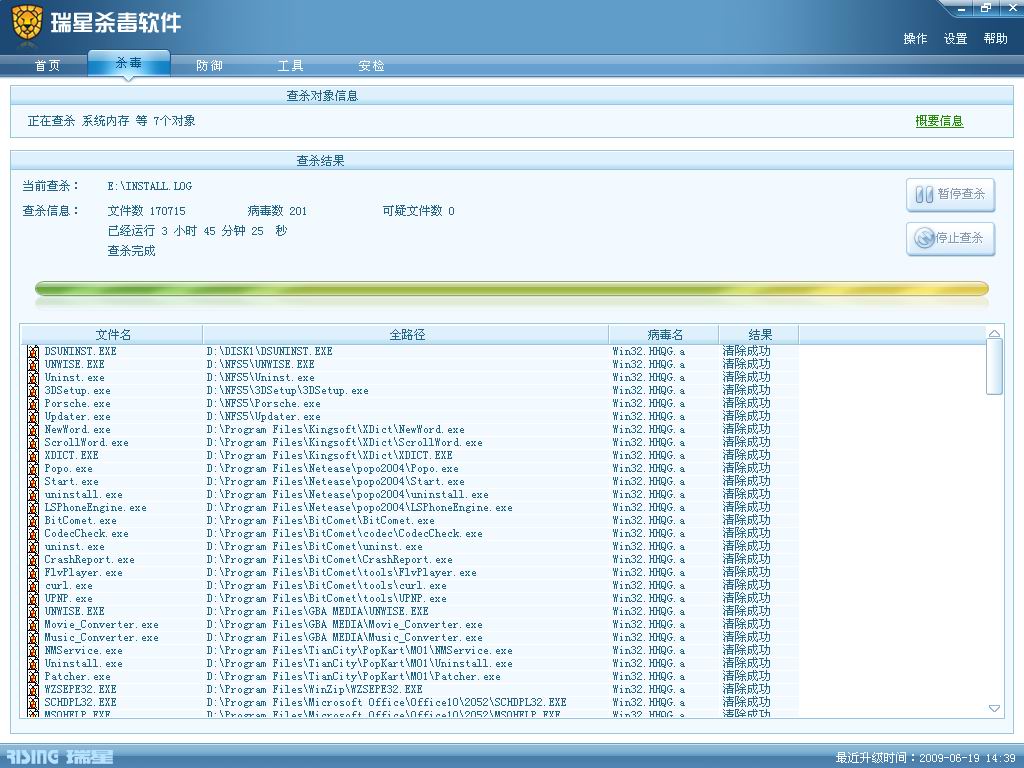Open the 防御 tab

(x=210, y=66)
